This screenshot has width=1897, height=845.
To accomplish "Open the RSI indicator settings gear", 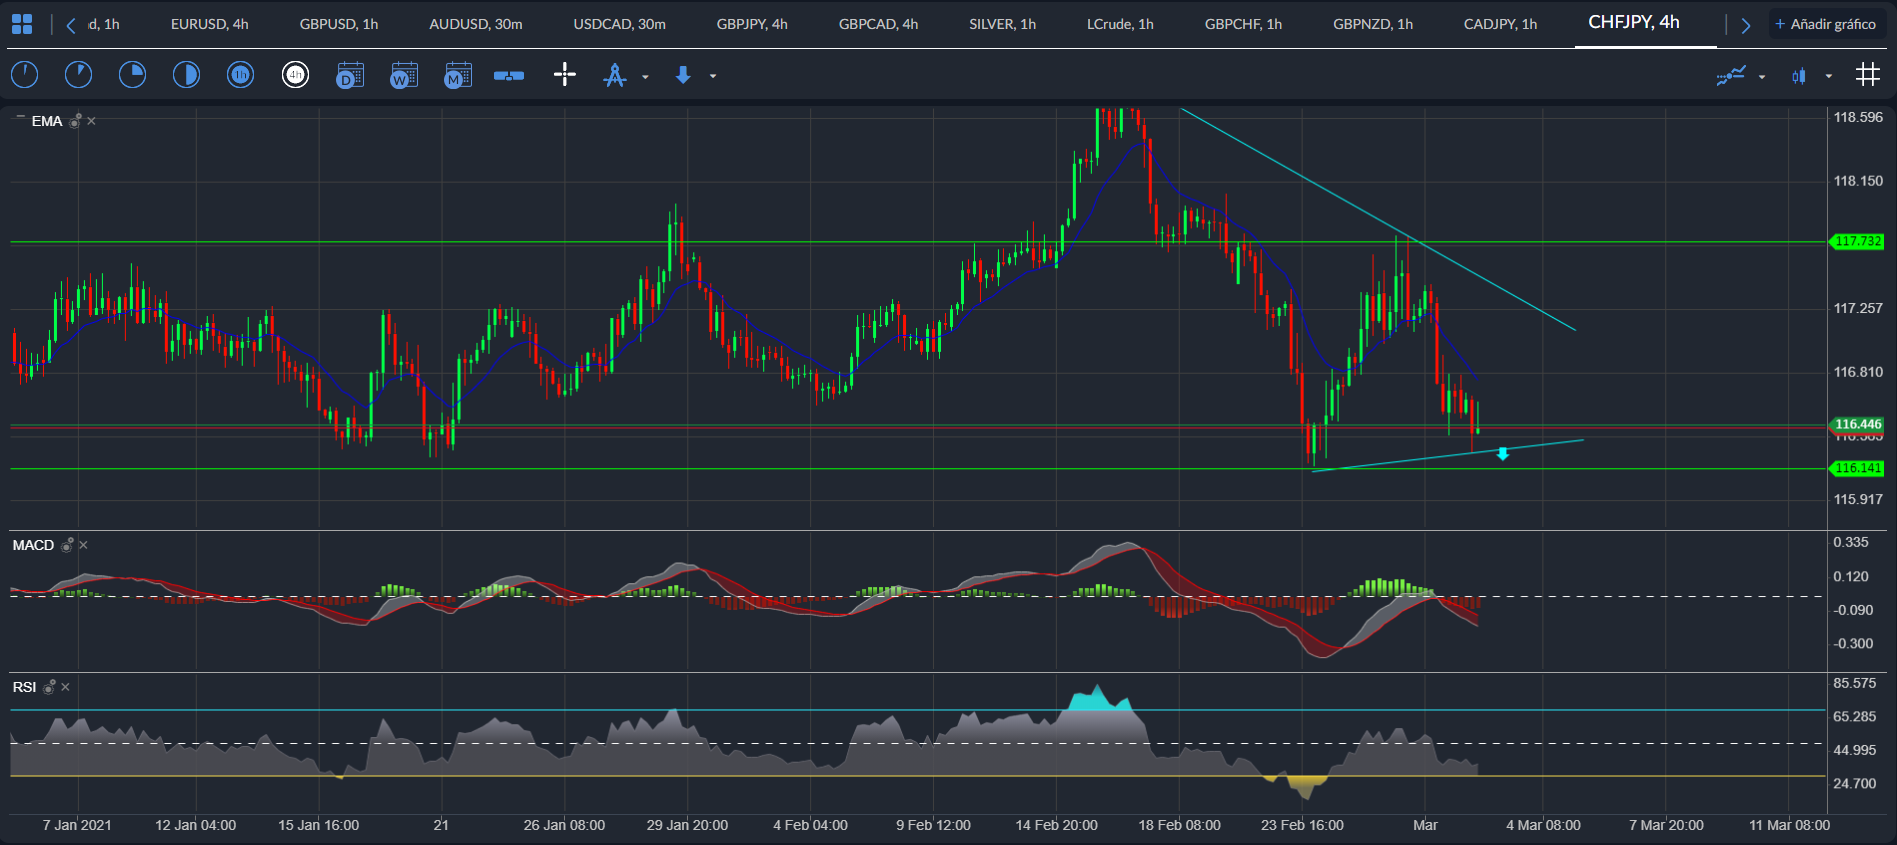I will click(49, 687).
